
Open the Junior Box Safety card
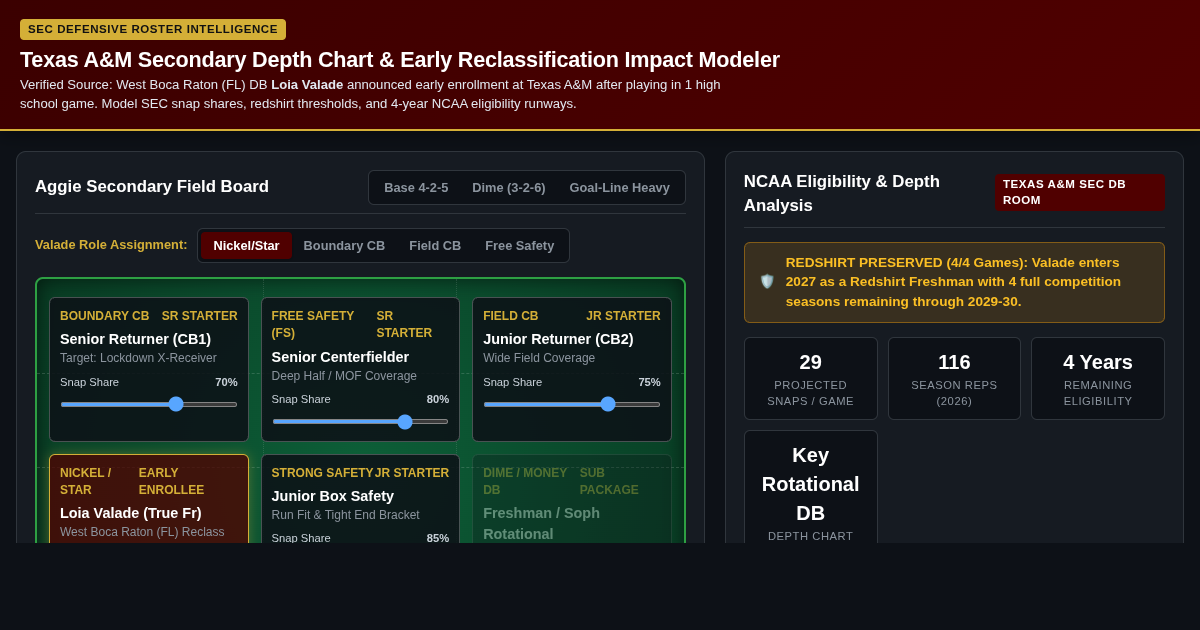tap(360, 499)
